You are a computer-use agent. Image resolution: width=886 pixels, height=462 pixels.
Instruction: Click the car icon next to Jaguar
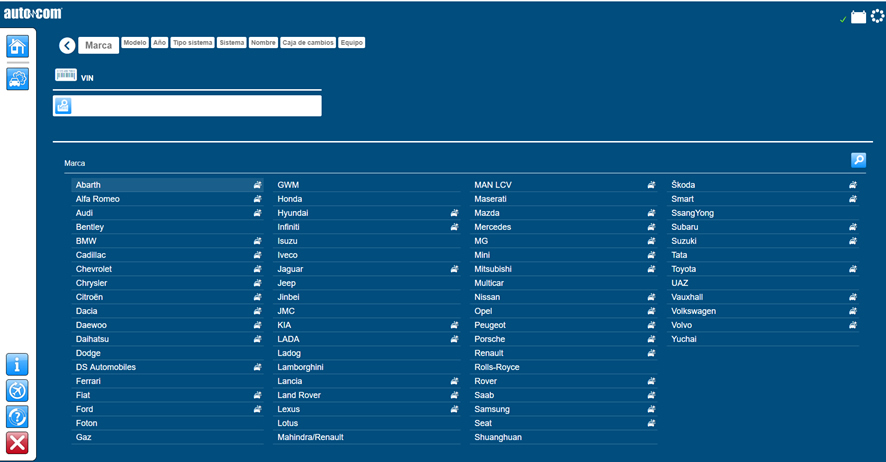(x=454, y=269)
